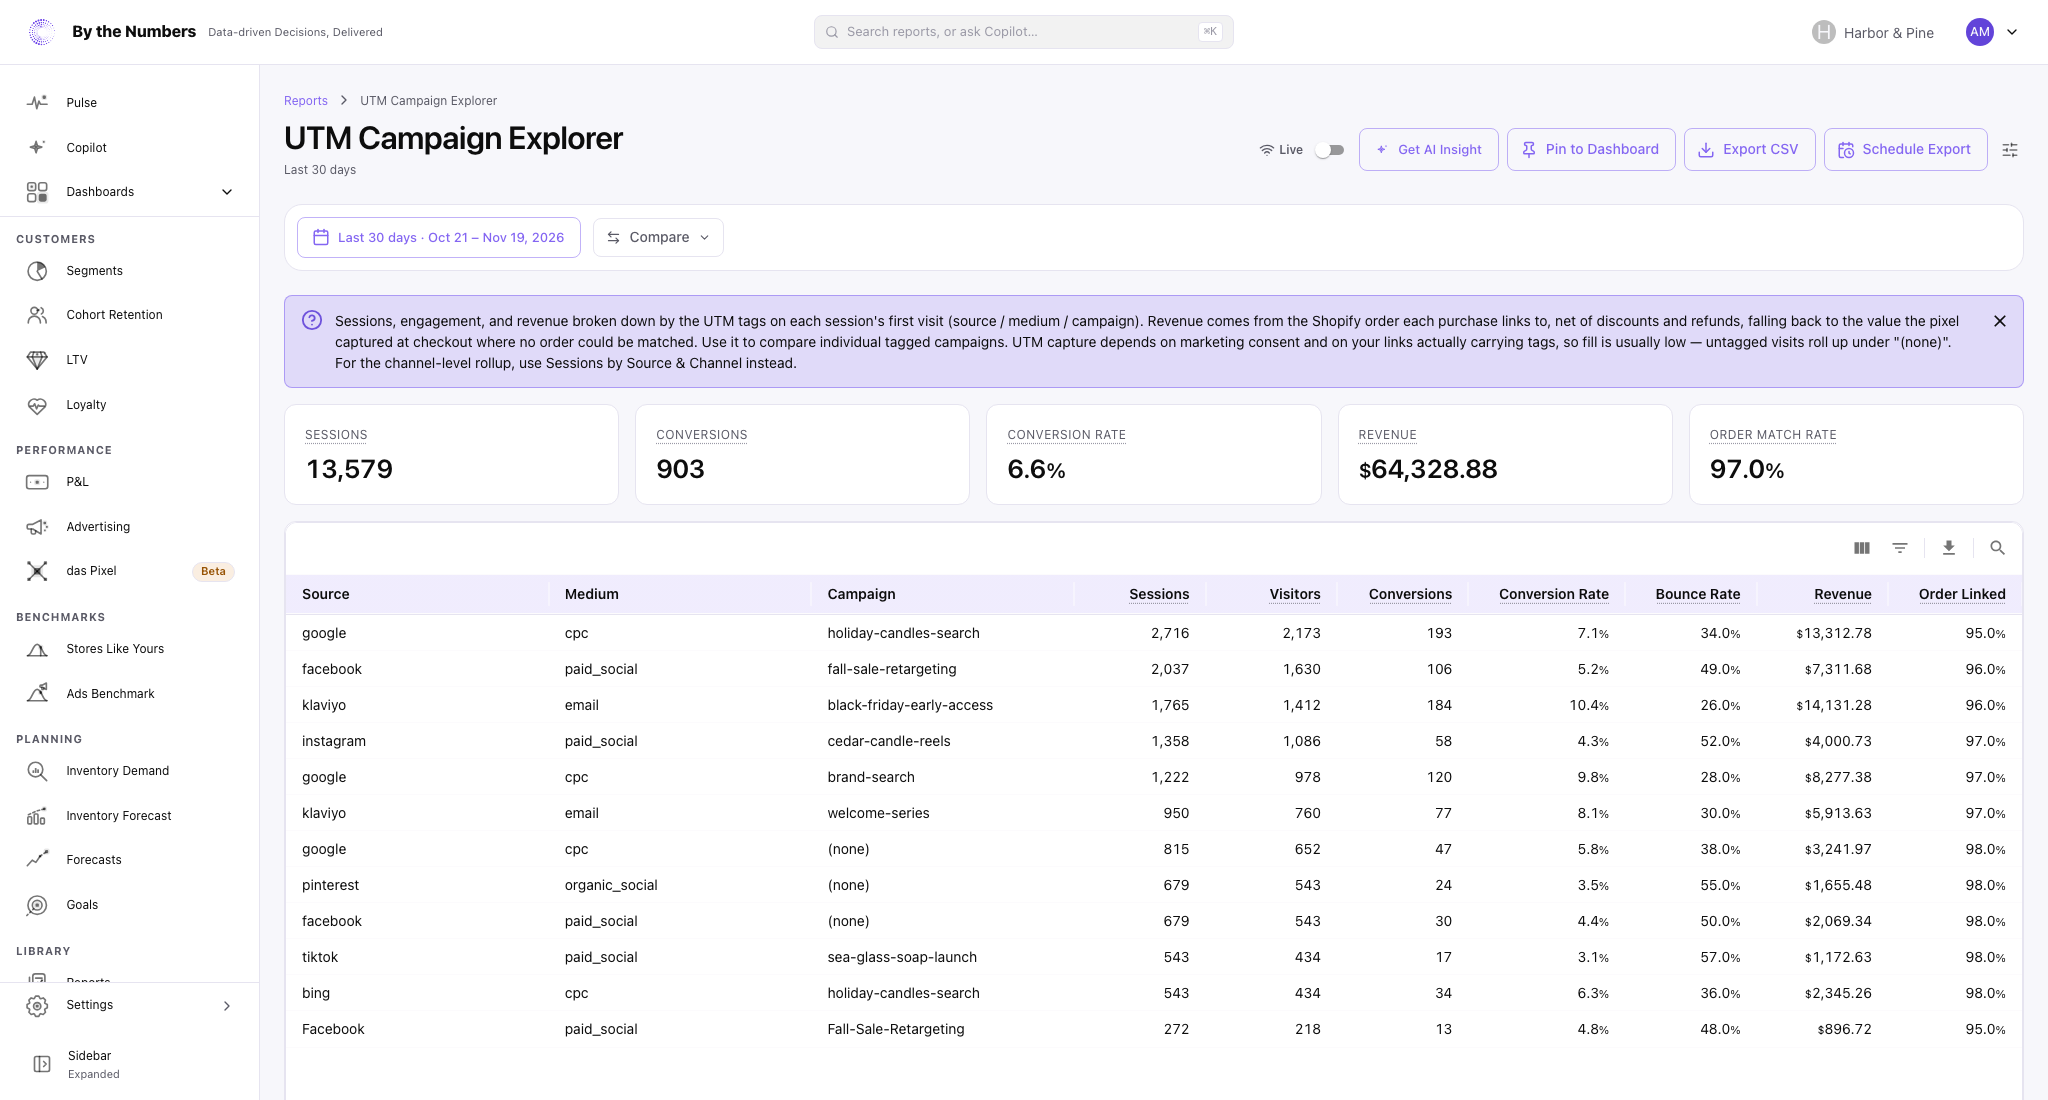Dismiss the info banner with X
Screen dimensions: 2048x1100
(x=2000, y=321)
